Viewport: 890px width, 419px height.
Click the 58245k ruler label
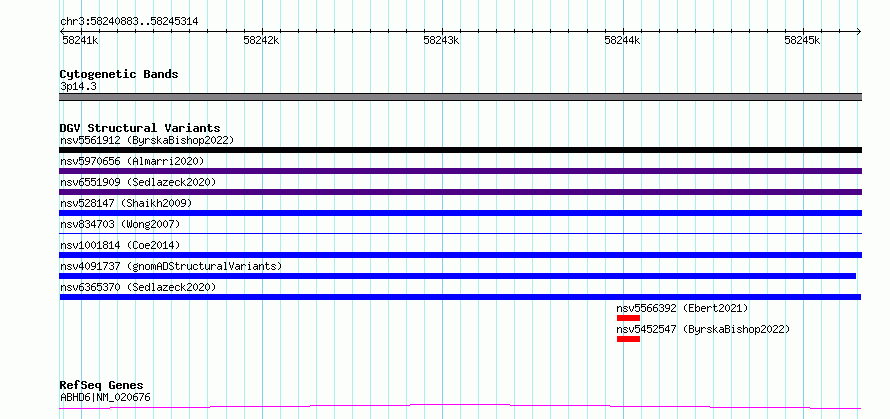point(803,40)
